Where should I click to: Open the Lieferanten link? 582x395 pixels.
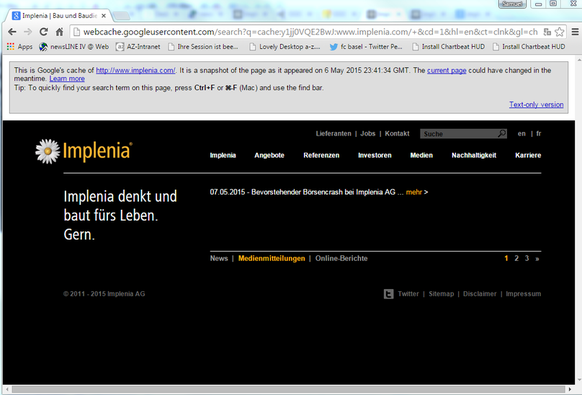(x=333, y=134)
